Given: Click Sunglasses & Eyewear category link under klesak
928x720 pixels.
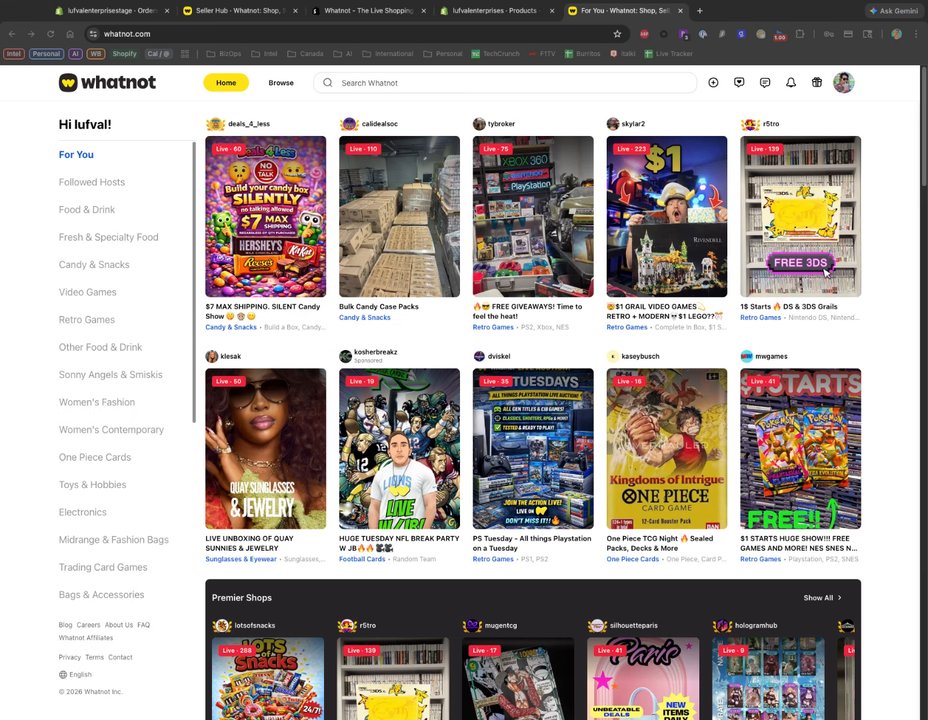Looking at the screenshot, I should (241, 559).
